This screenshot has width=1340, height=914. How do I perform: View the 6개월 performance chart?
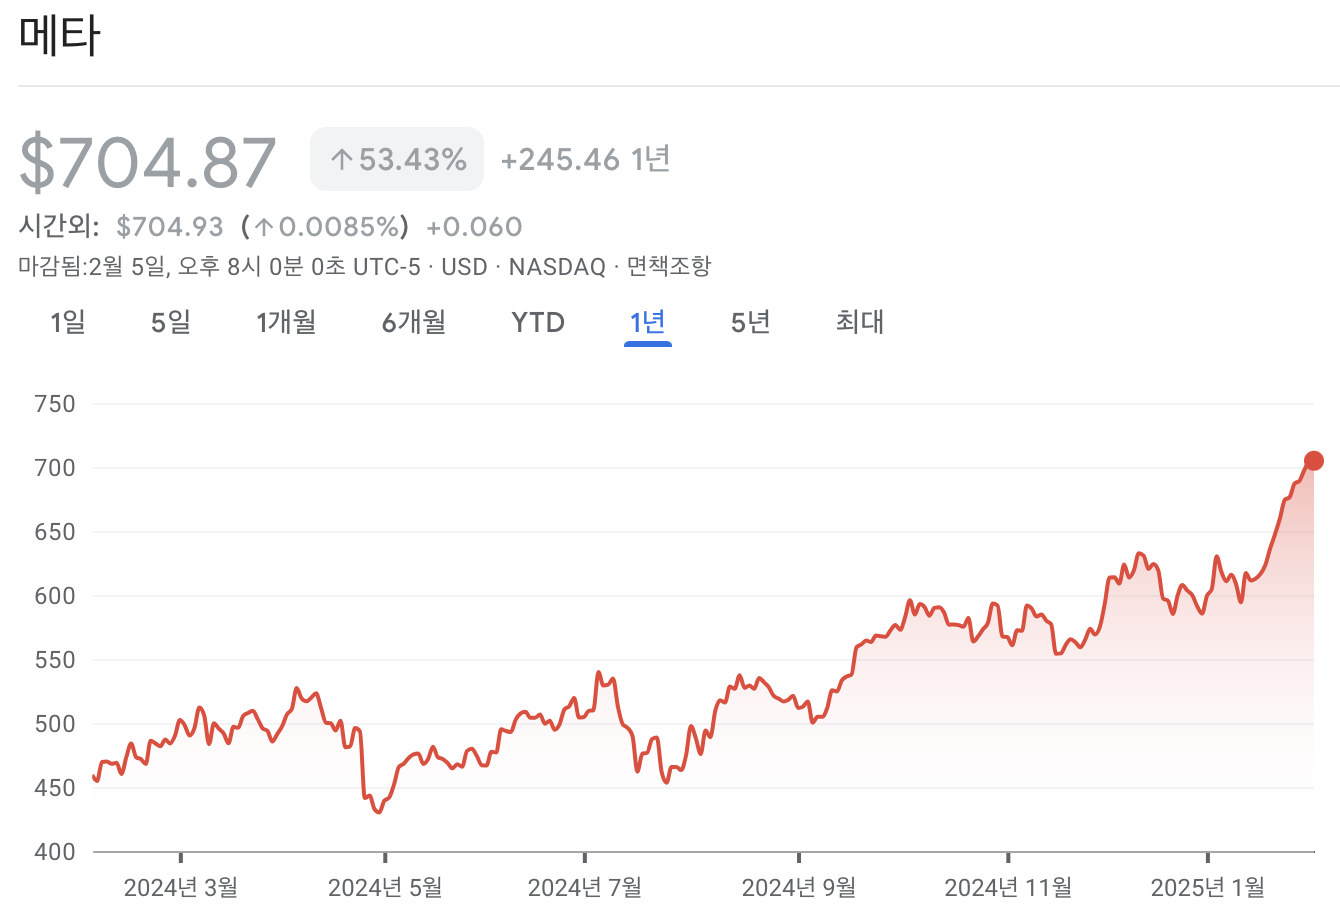[x=413, y=322]
